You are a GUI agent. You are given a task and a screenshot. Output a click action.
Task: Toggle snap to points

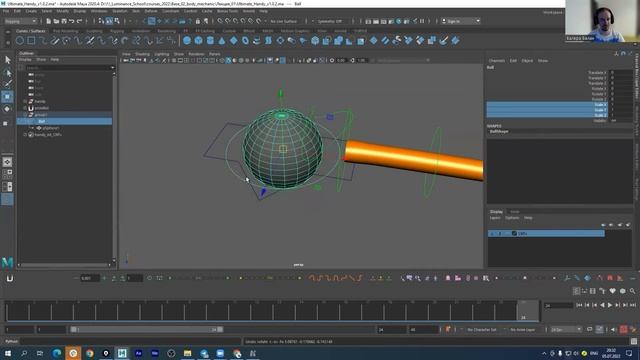point(236,21)
